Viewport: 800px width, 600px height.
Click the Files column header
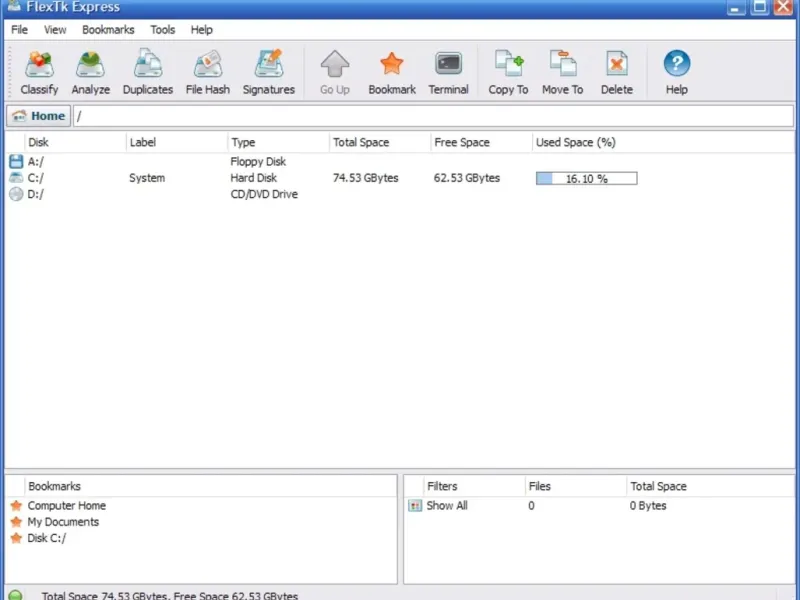(576, 486)
